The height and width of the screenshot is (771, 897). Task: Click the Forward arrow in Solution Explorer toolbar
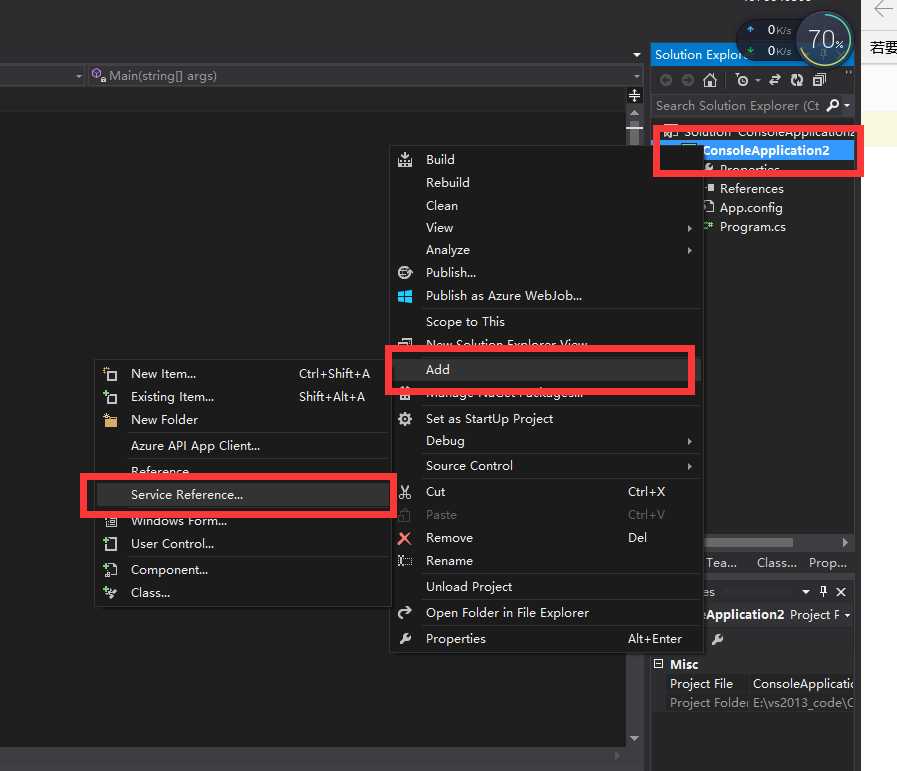click(688, 80)
